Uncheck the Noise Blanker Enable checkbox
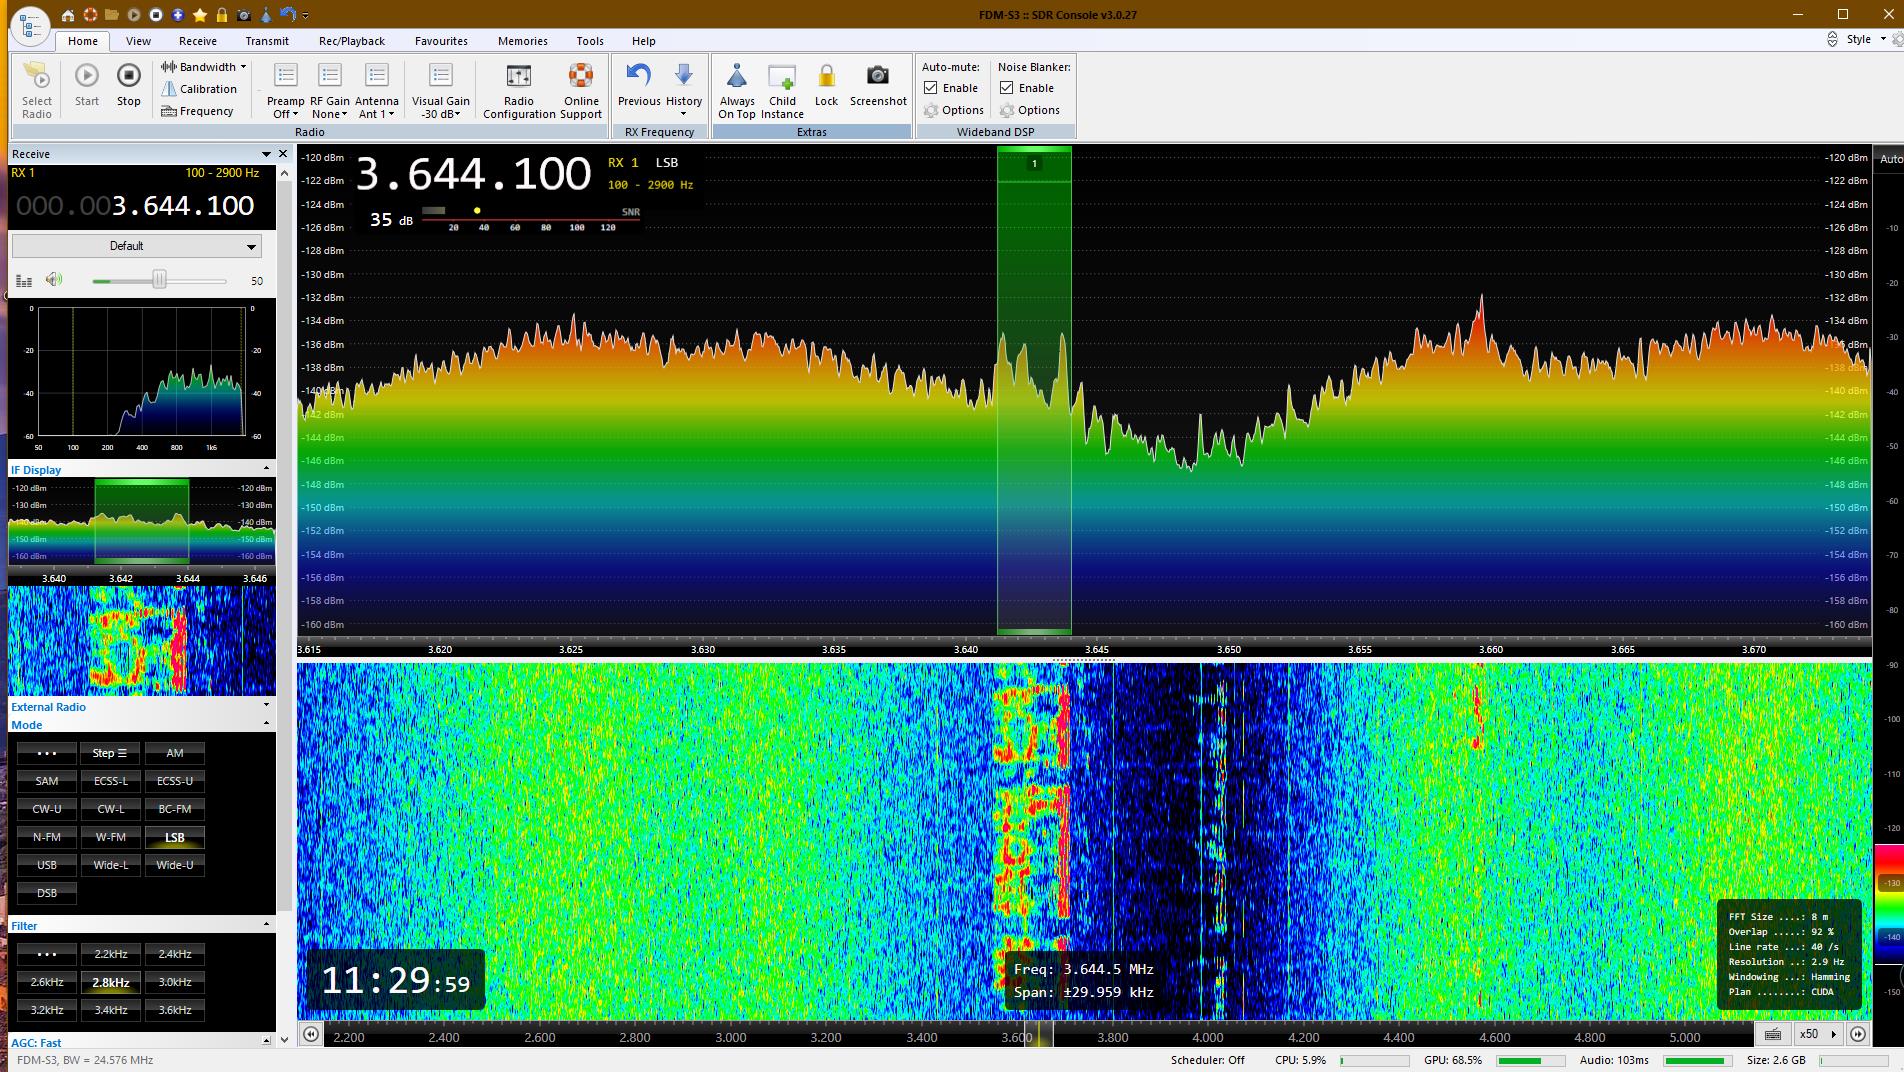This screenshot has height=1072, width=1904. 1007,88
